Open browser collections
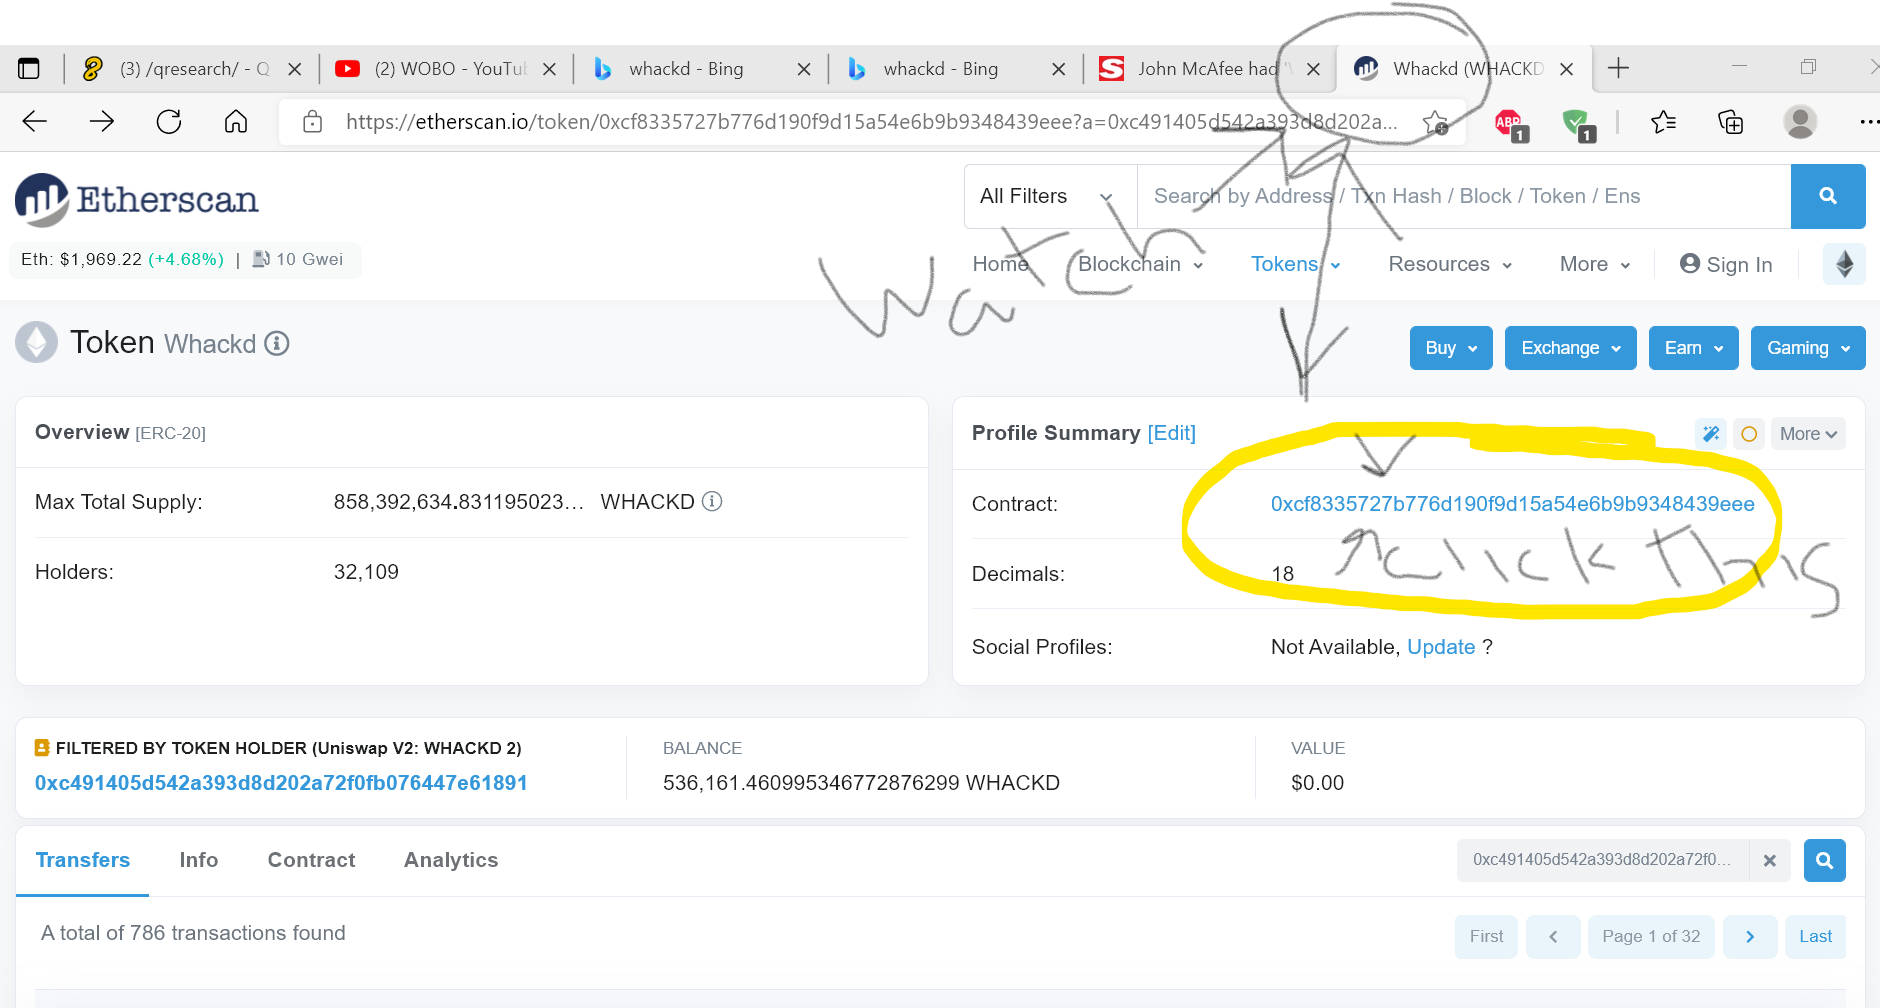 [x=1730, y=122]
